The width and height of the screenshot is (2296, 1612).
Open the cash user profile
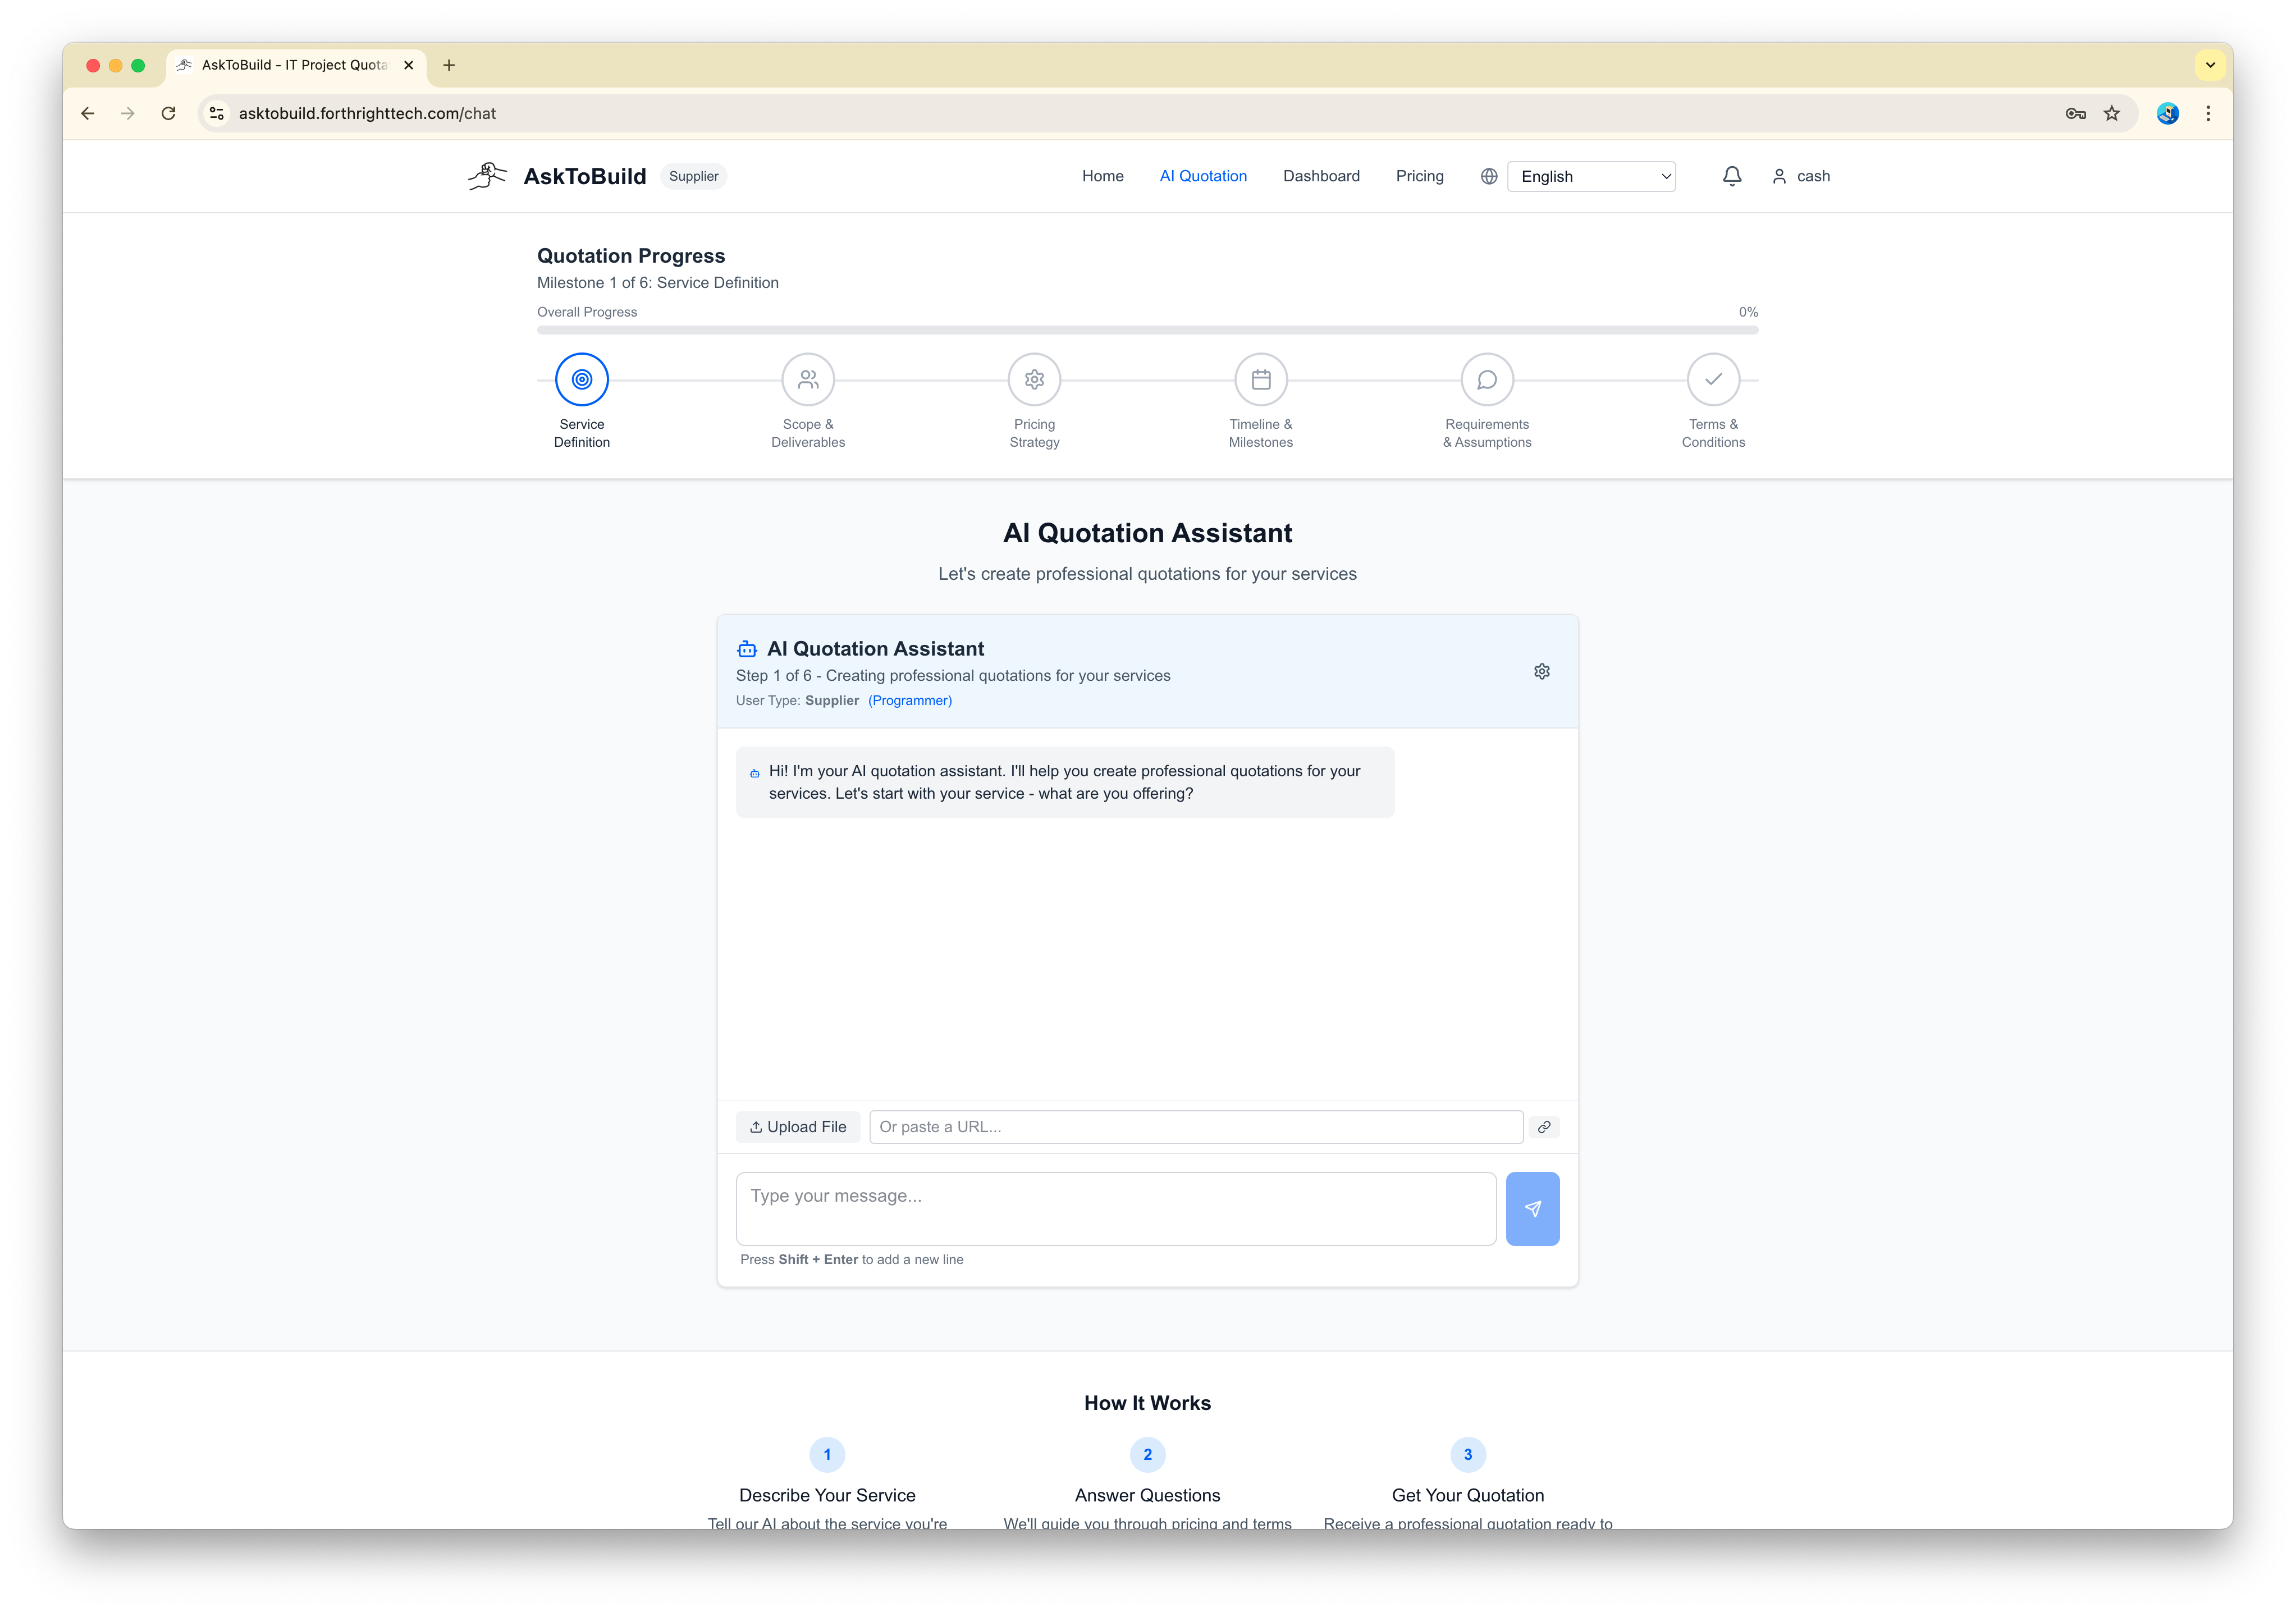coord(1801,176)
